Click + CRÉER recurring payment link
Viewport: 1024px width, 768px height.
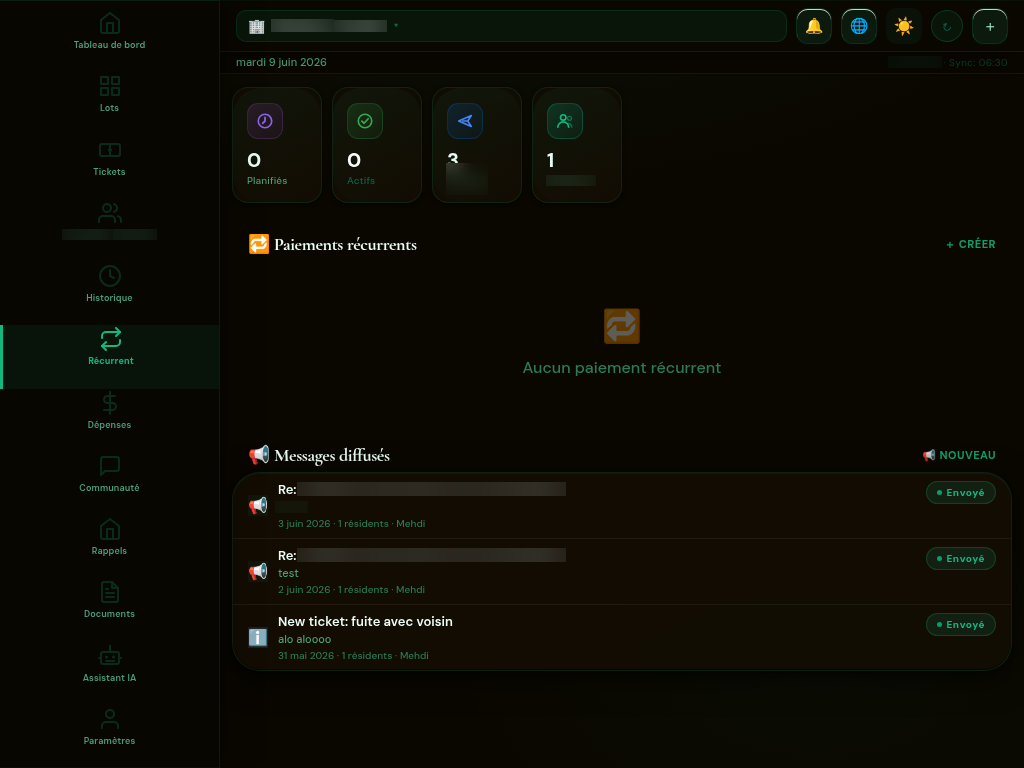(x=971, y=244)
